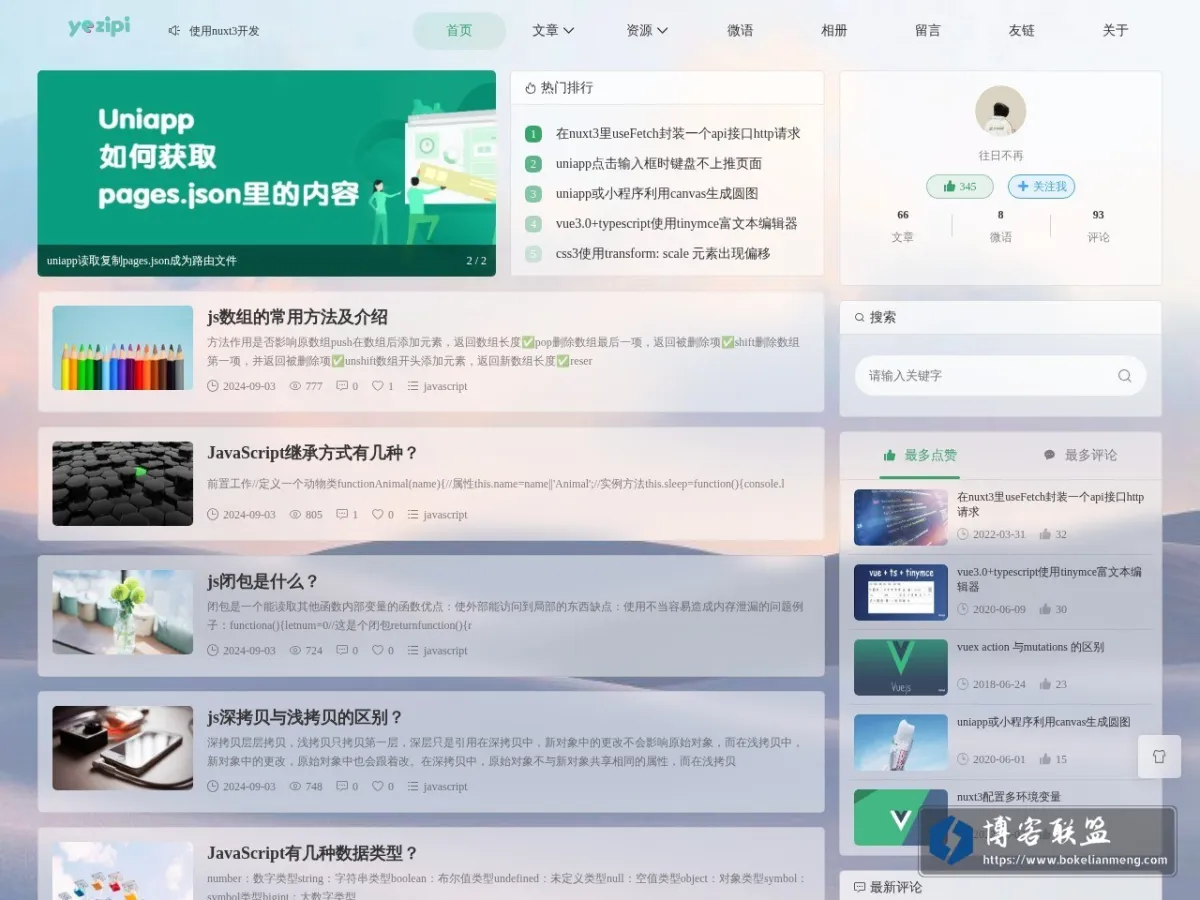Click heart icon on js深拷贝与浅拷贝的区别 post
The height and width of the screenshot is (900, 1200).
coord(377,787)
